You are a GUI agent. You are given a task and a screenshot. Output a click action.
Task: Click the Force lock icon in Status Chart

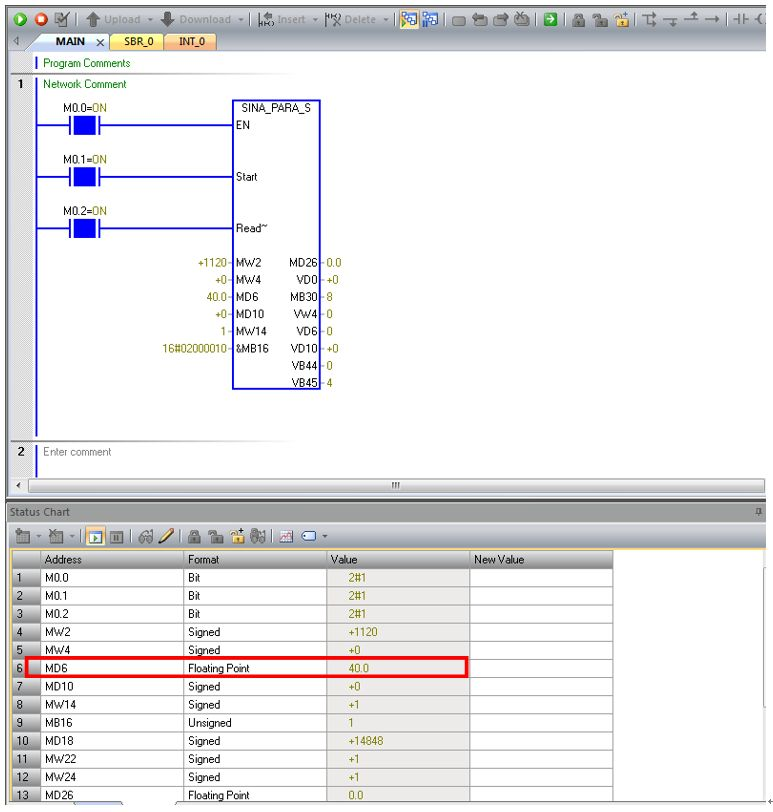(194, 536)
